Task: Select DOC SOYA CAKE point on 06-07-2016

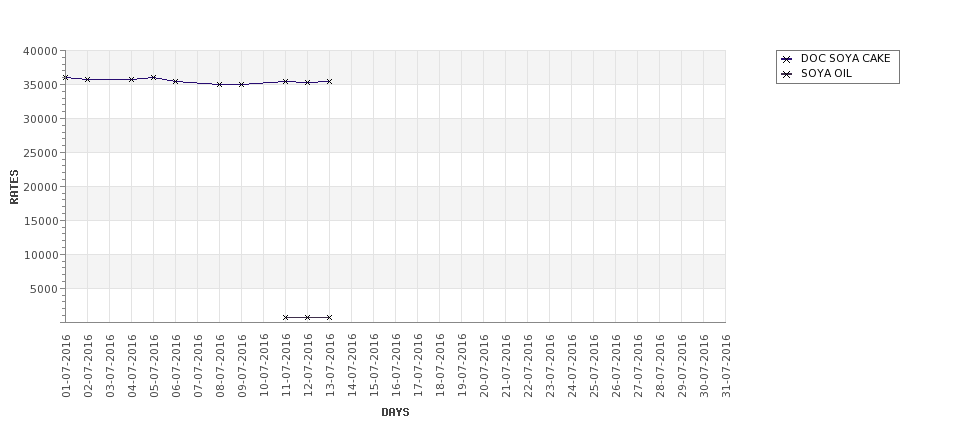Action: [x=175, y=81]
